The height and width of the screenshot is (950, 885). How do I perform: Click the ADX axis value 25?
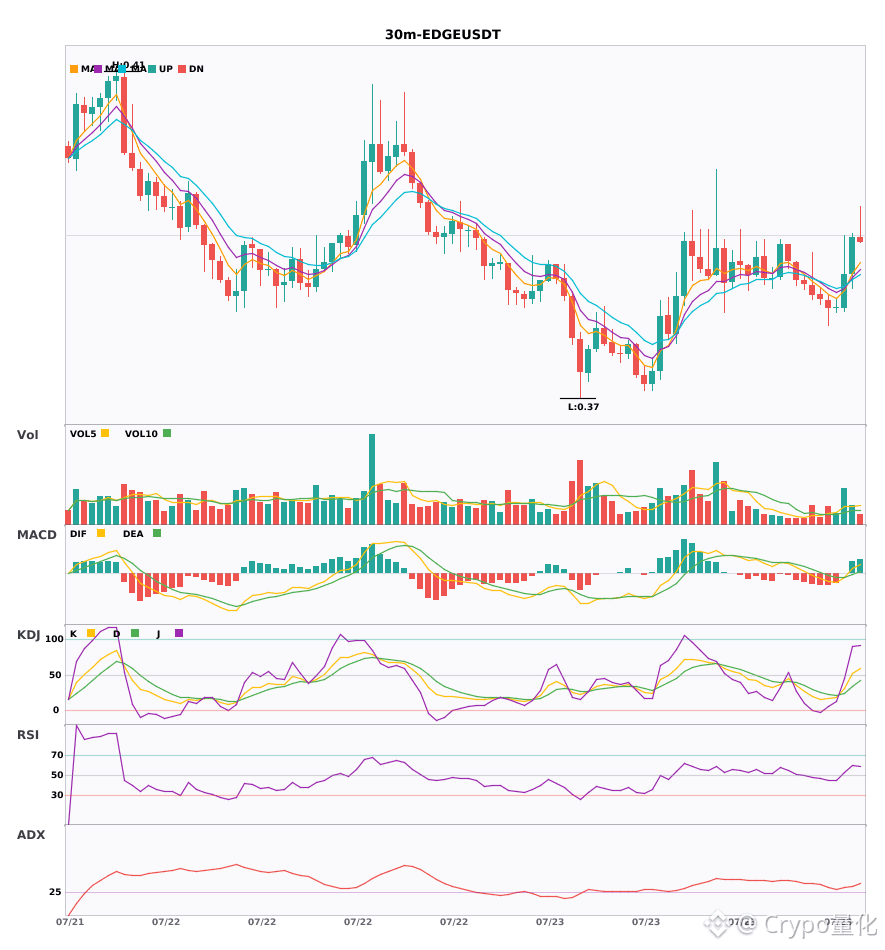pos(55,892)
